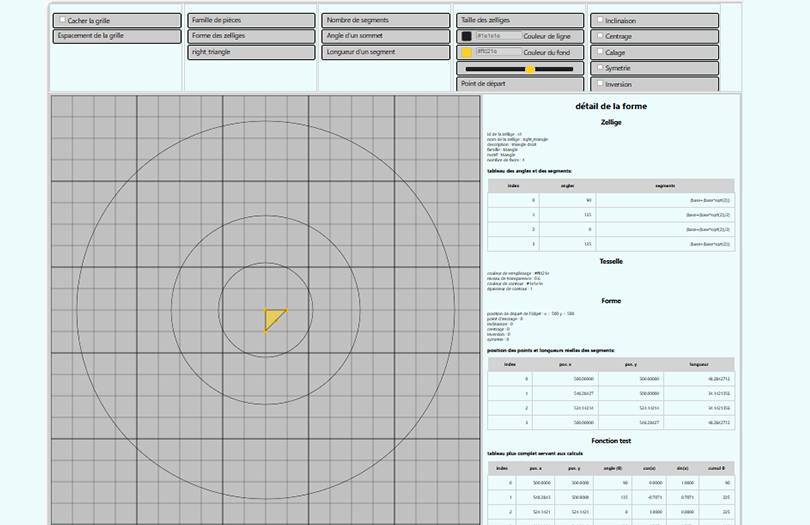Click the black Couleur de ligne swatch

(466, 36)
